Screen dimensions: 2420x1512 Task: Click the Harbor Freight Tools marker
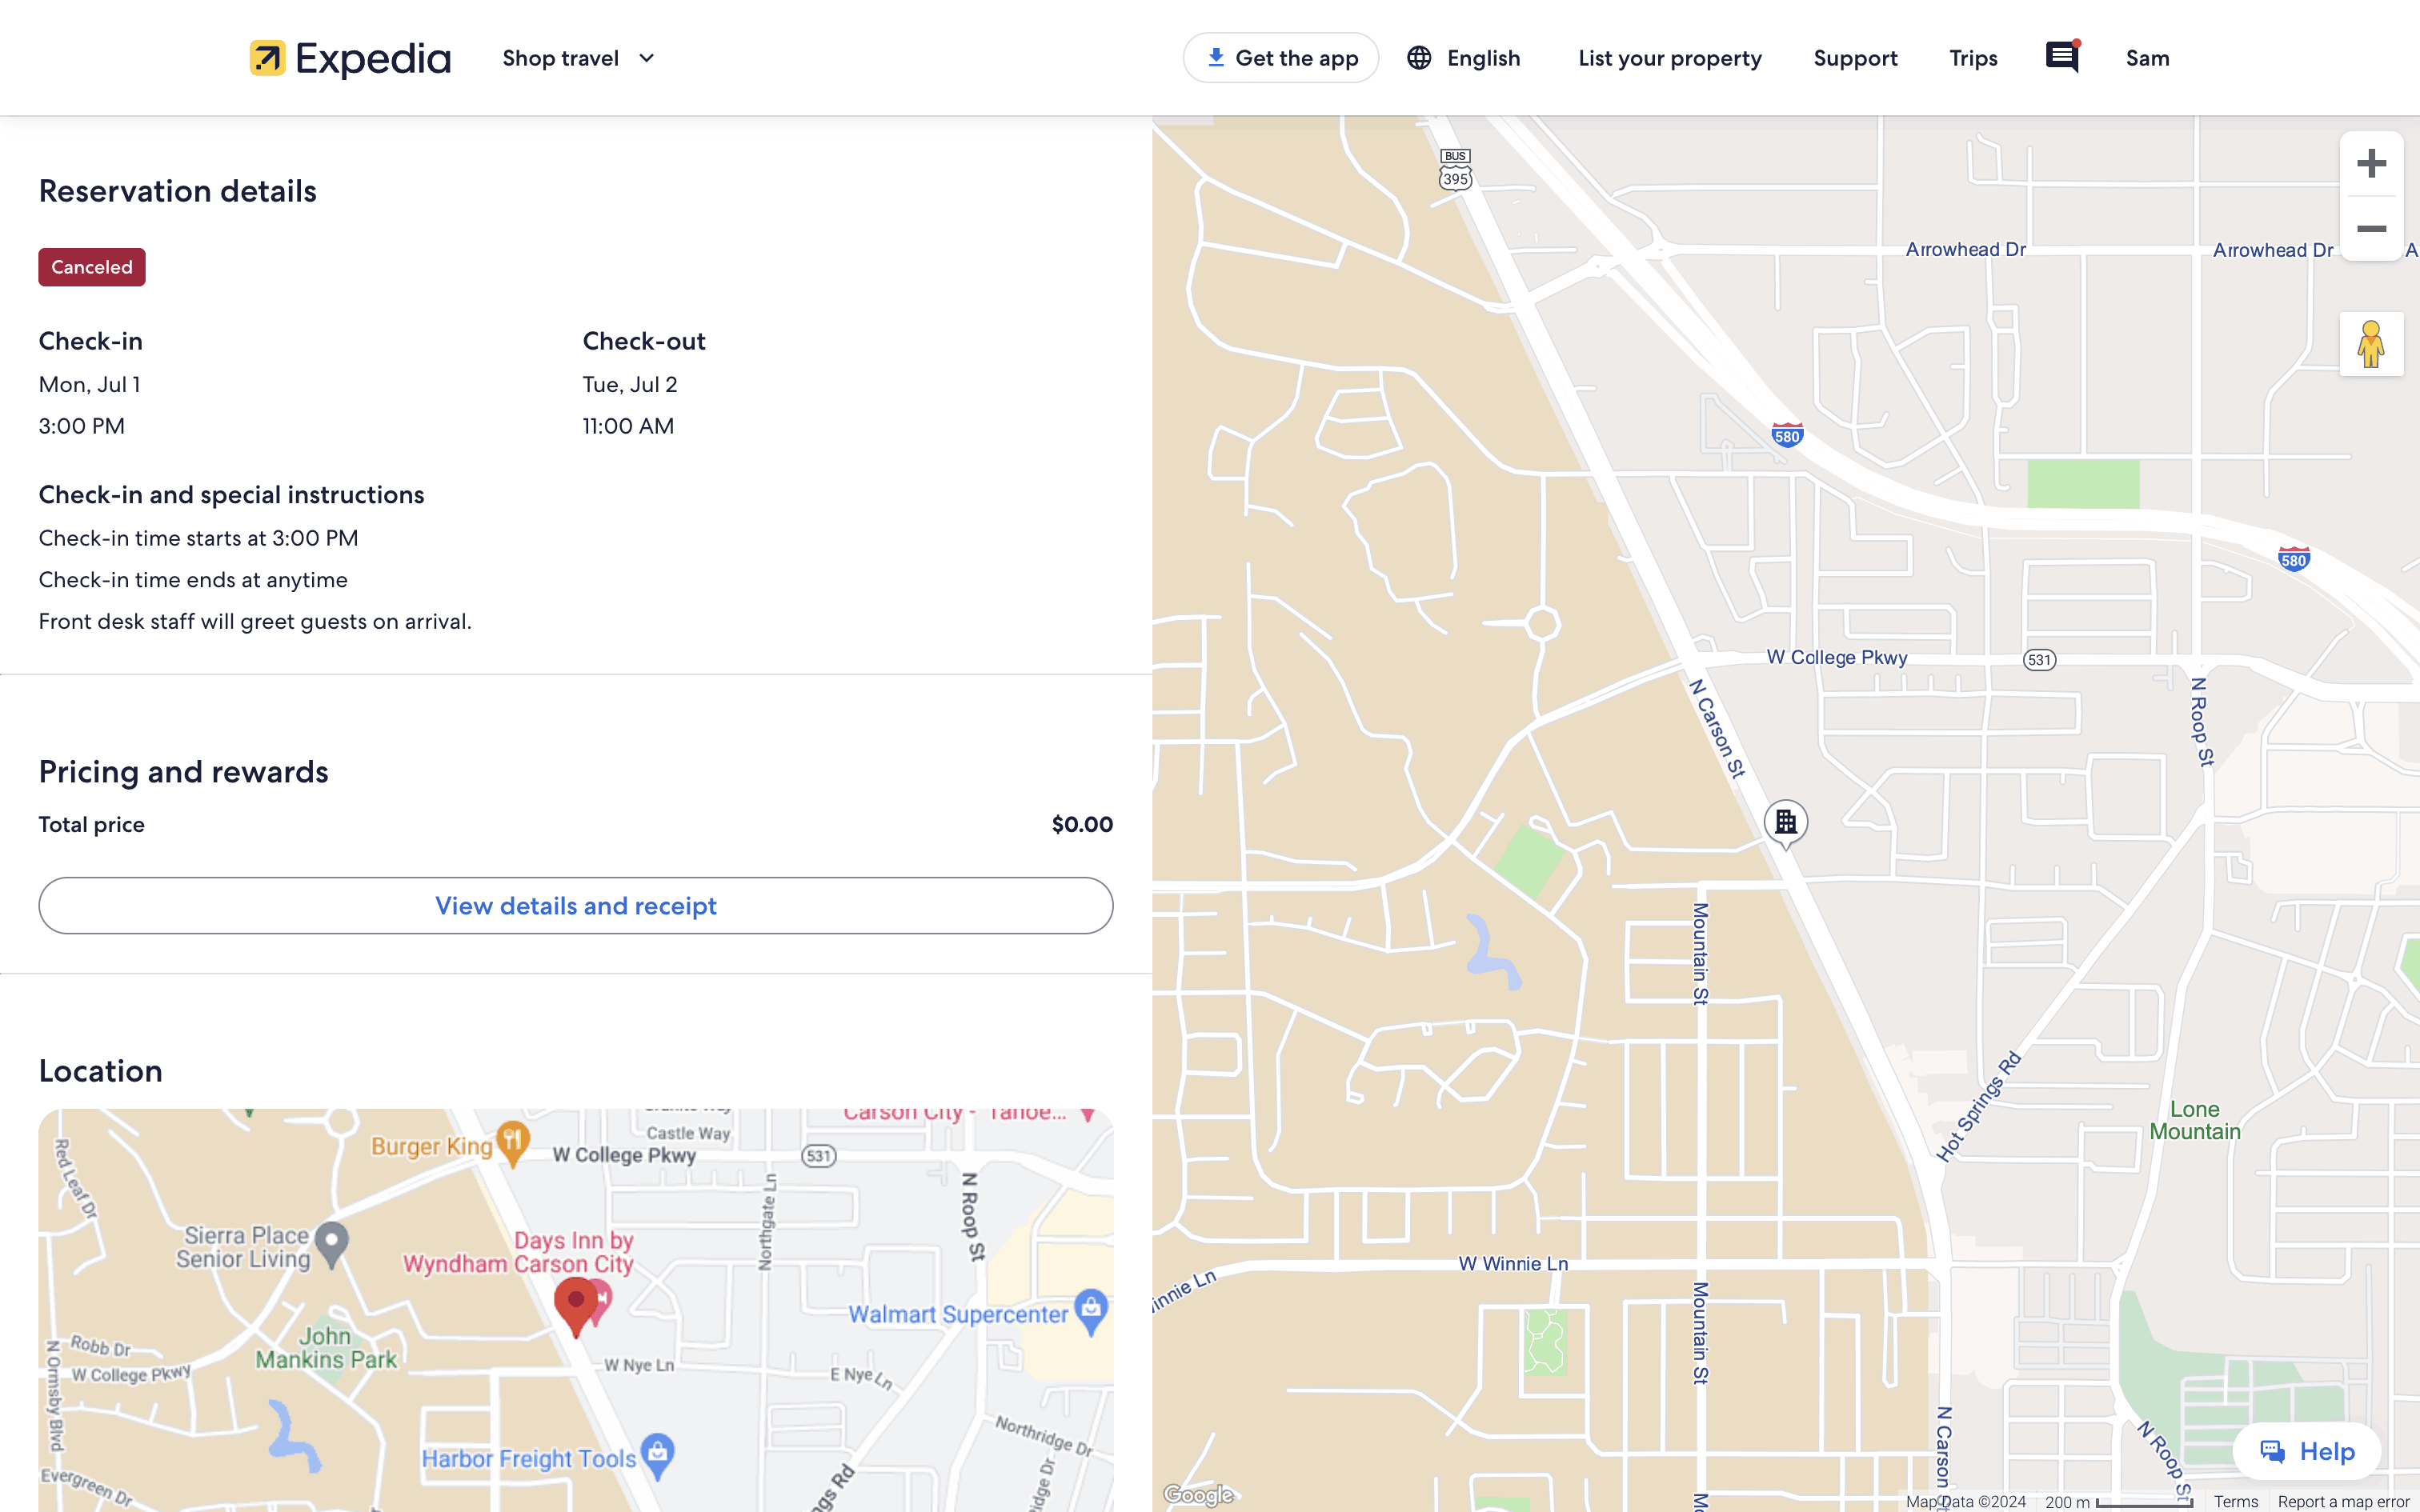[657, 1453]
